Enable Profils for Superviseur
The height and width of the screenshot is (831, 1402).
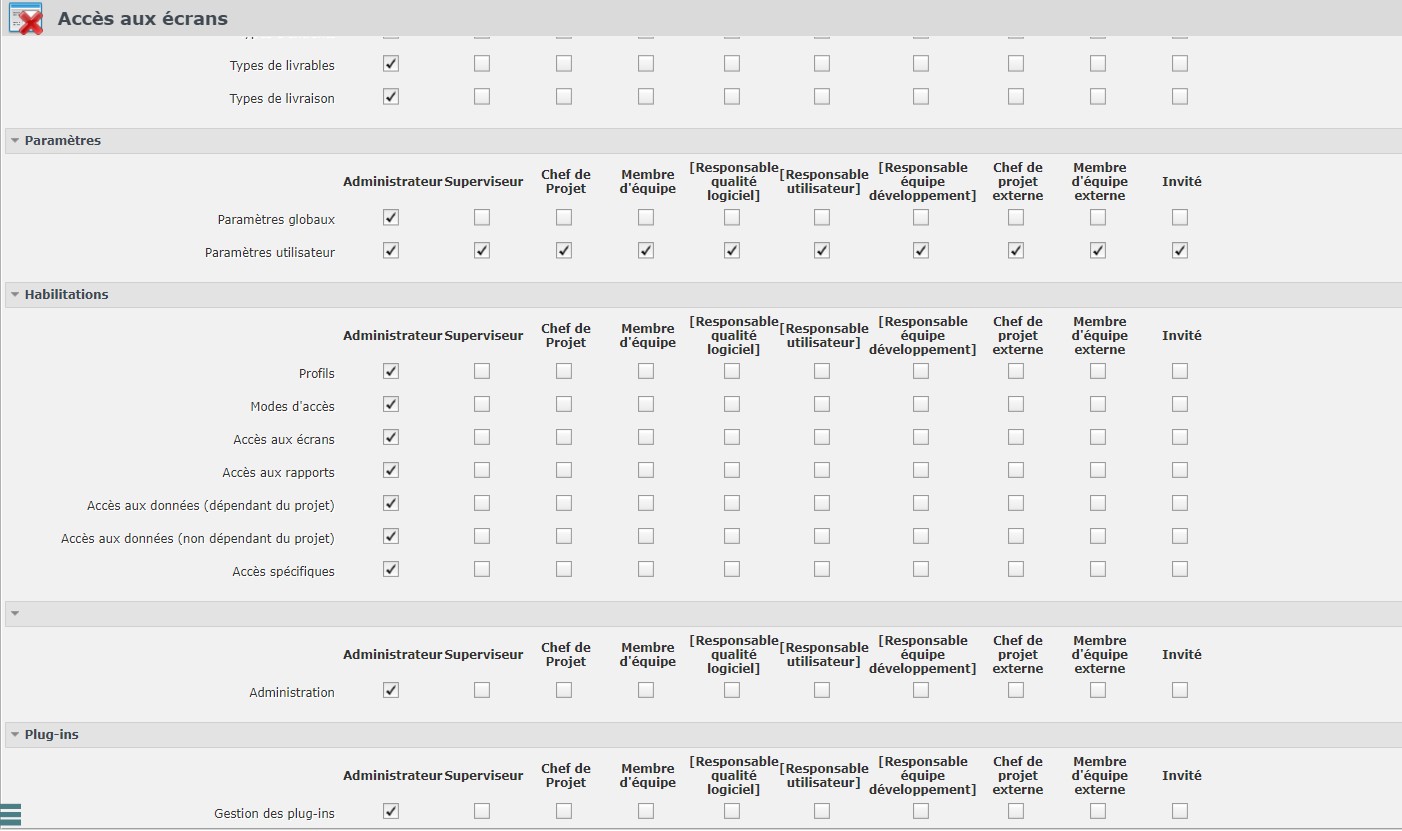482,371
